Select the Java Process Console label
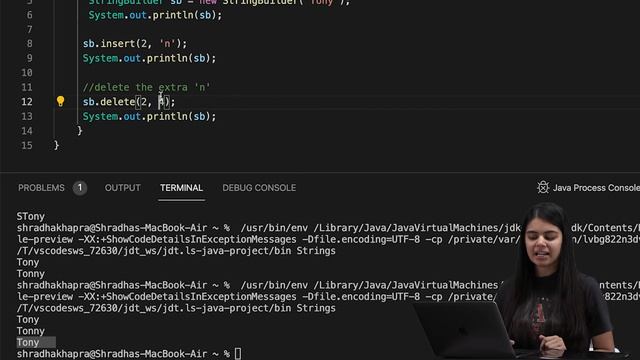This screenshot has height=360, width=640. point(596,188)
